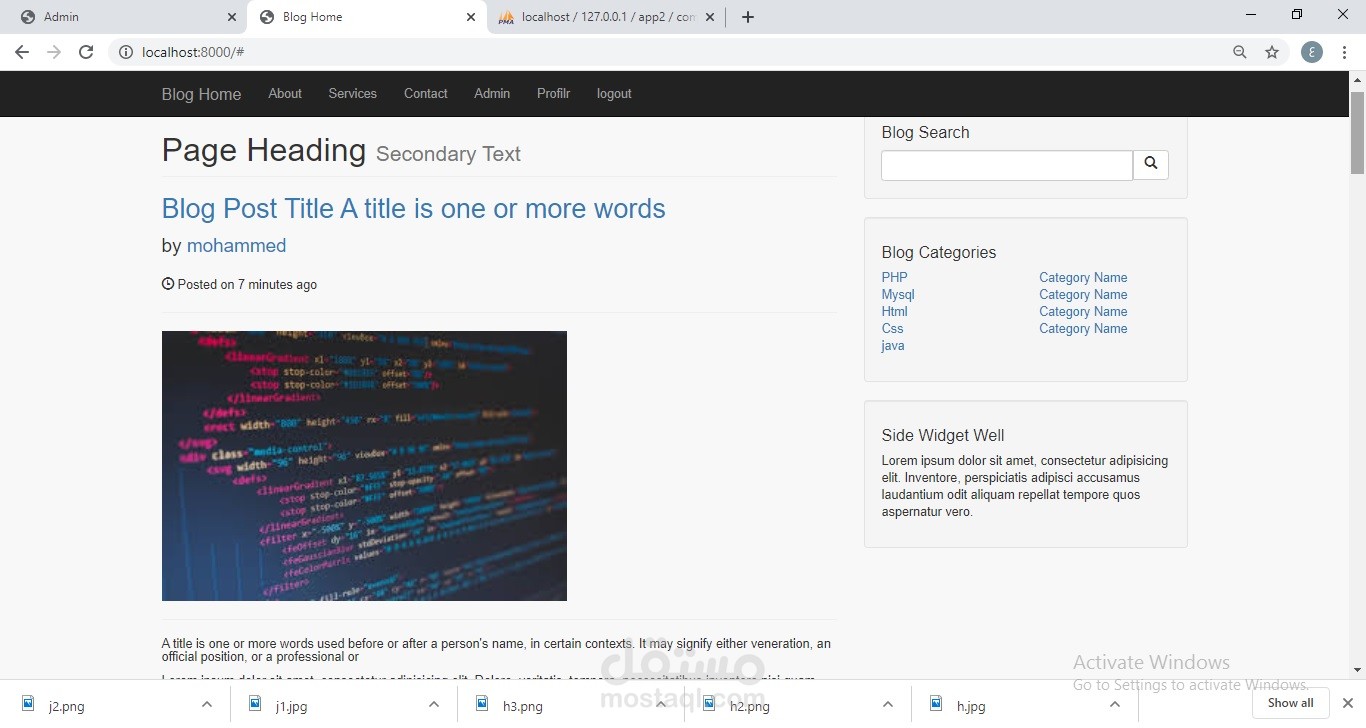Close the Blog Home tab
This screenshot has width=1366, height=728.
[x=471, y=17]
